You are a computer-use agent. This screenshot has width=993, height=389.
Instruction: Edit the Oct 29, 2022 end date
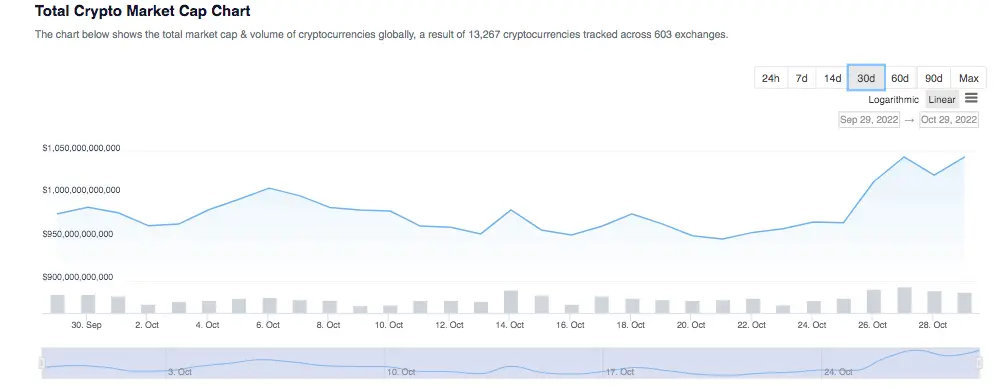point(949,120)
